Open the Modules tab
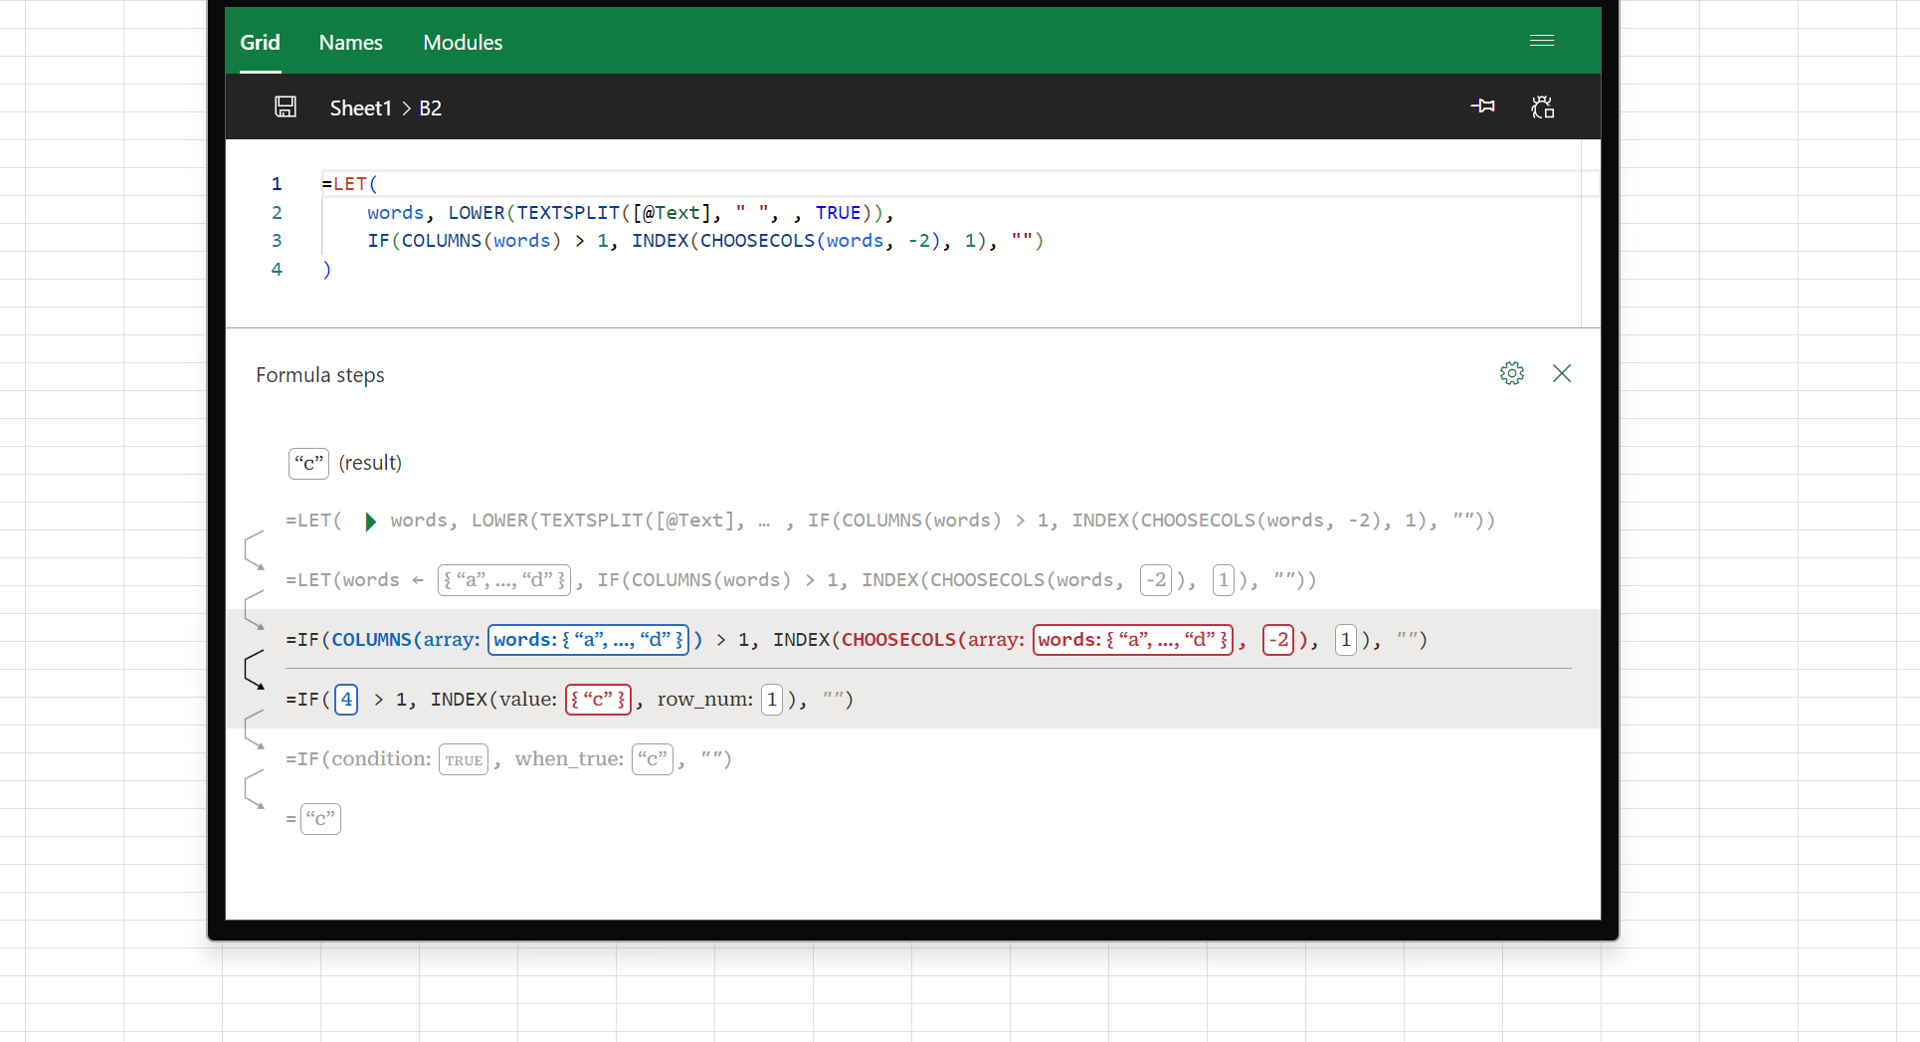 (462, 42)
